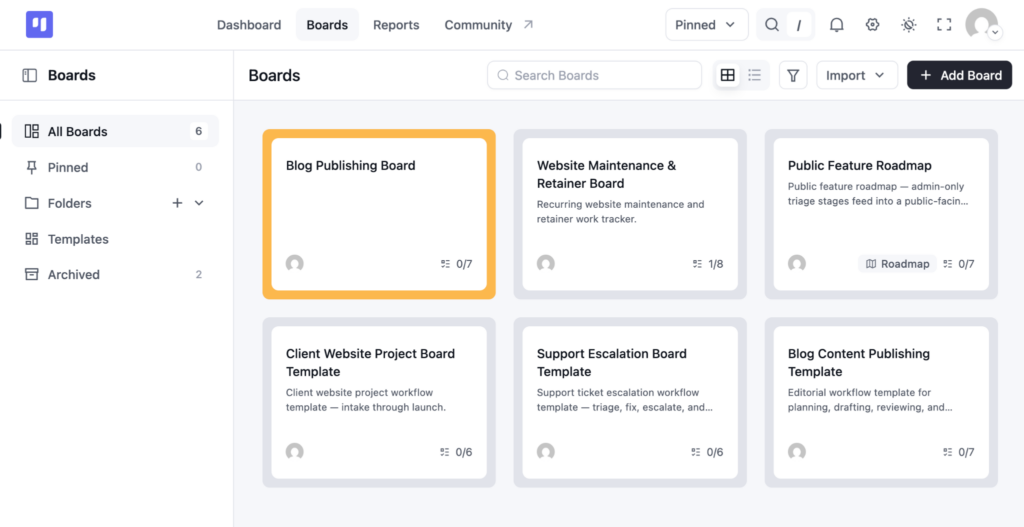Click the Add Board button
The width and height of the screenshot is (1024, 527).
tap(959, 76)
